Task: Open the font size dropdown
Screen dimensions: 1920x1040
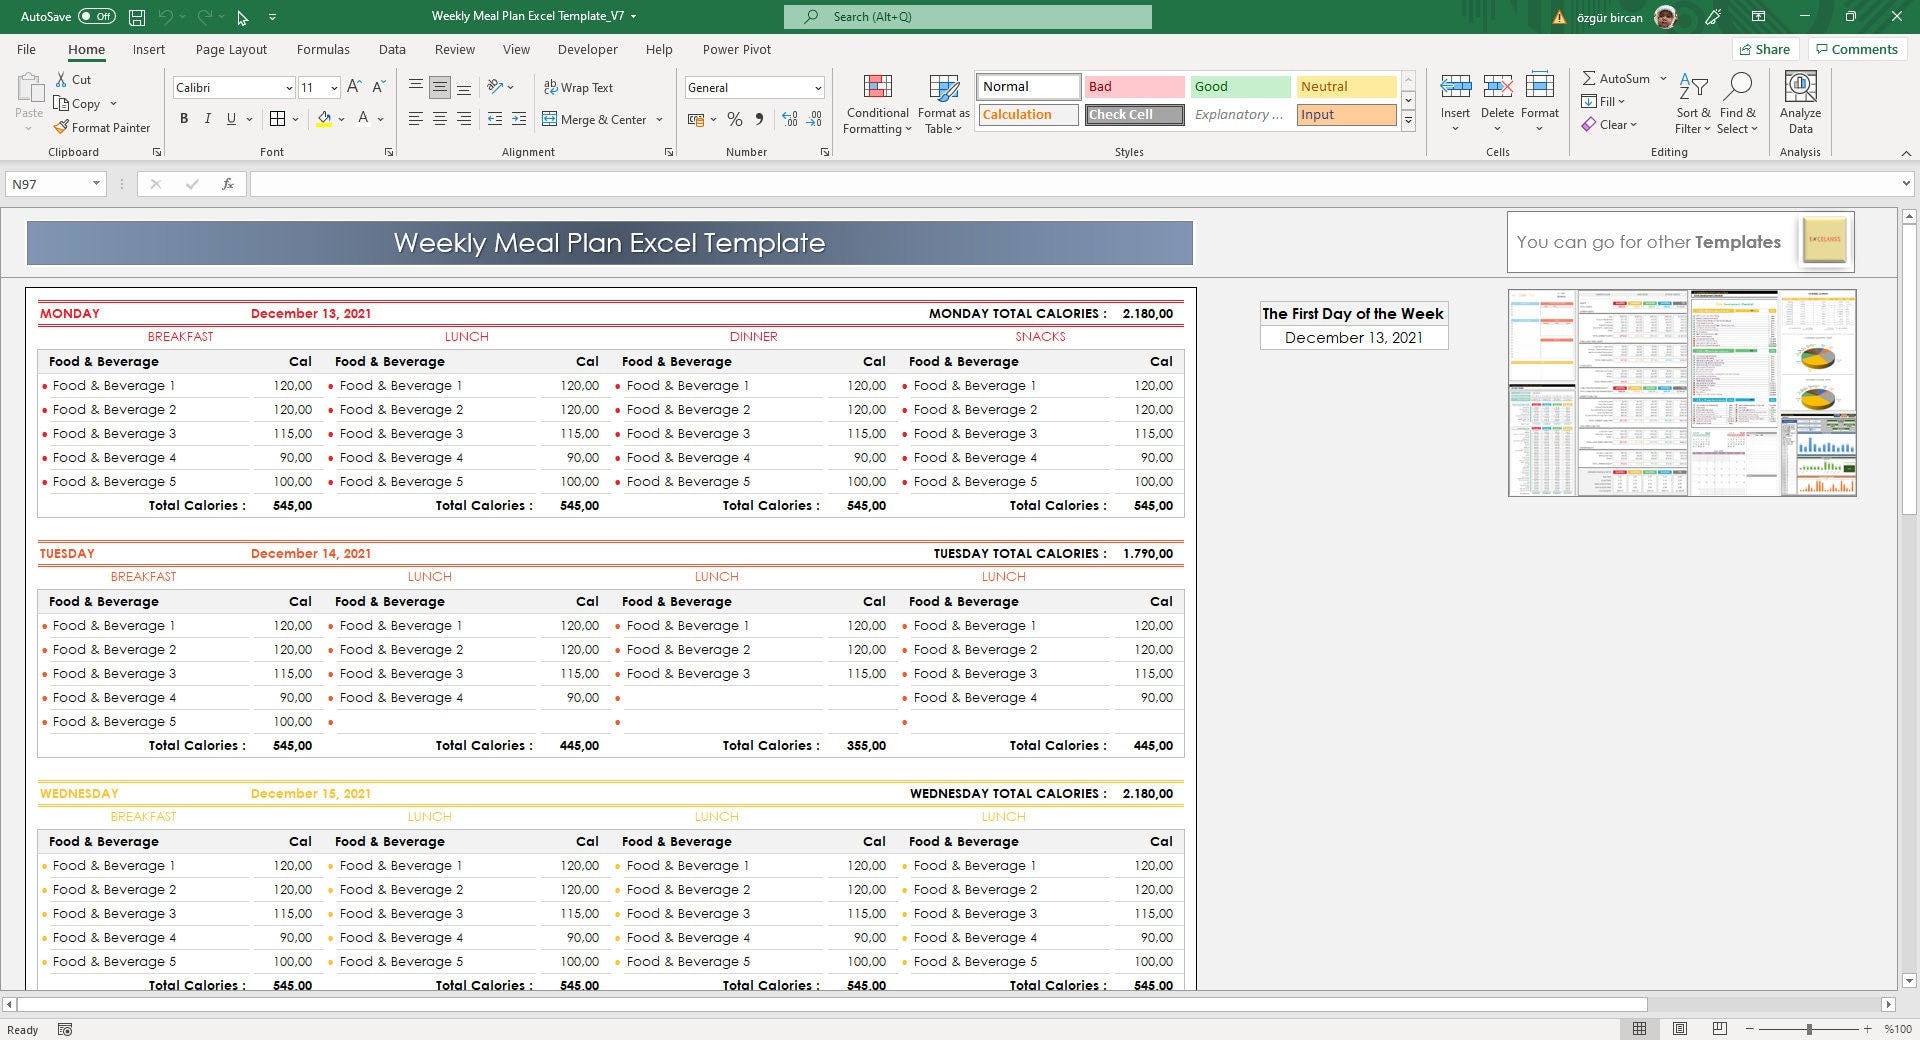Action: click(x=334, y=88)
